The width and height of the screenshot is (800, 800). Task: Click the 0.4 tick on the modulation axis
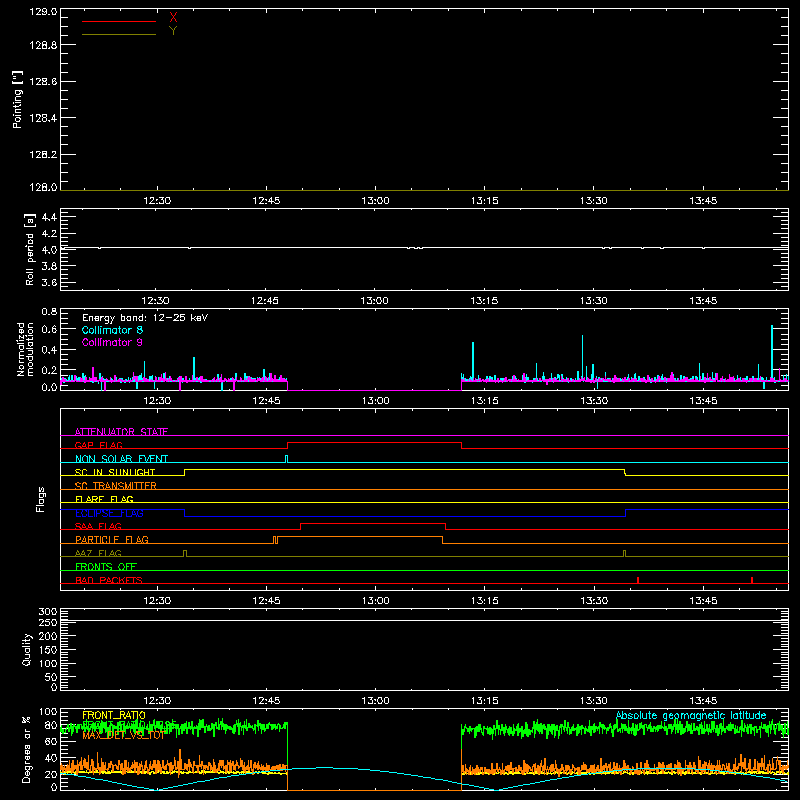tap(49, 350)
